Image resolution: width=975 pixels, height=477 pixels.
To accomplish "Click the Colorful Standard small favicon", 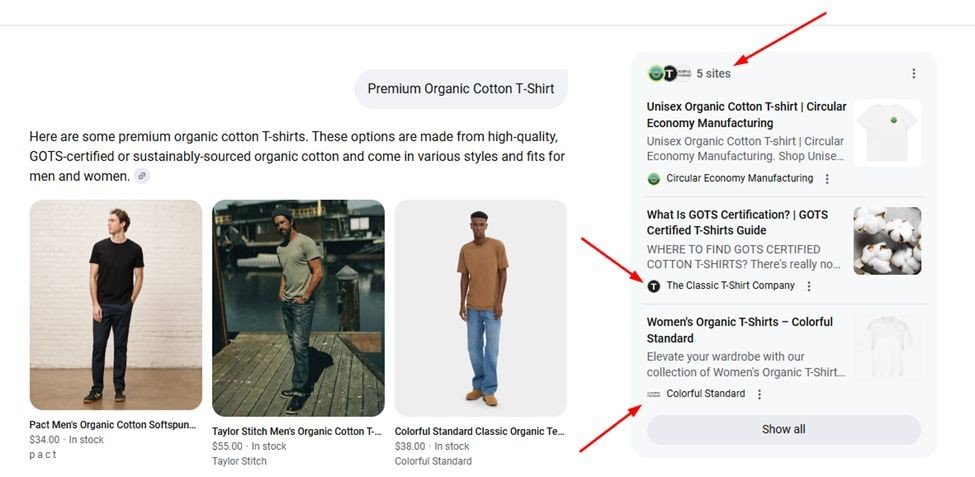I will [654, 394].
